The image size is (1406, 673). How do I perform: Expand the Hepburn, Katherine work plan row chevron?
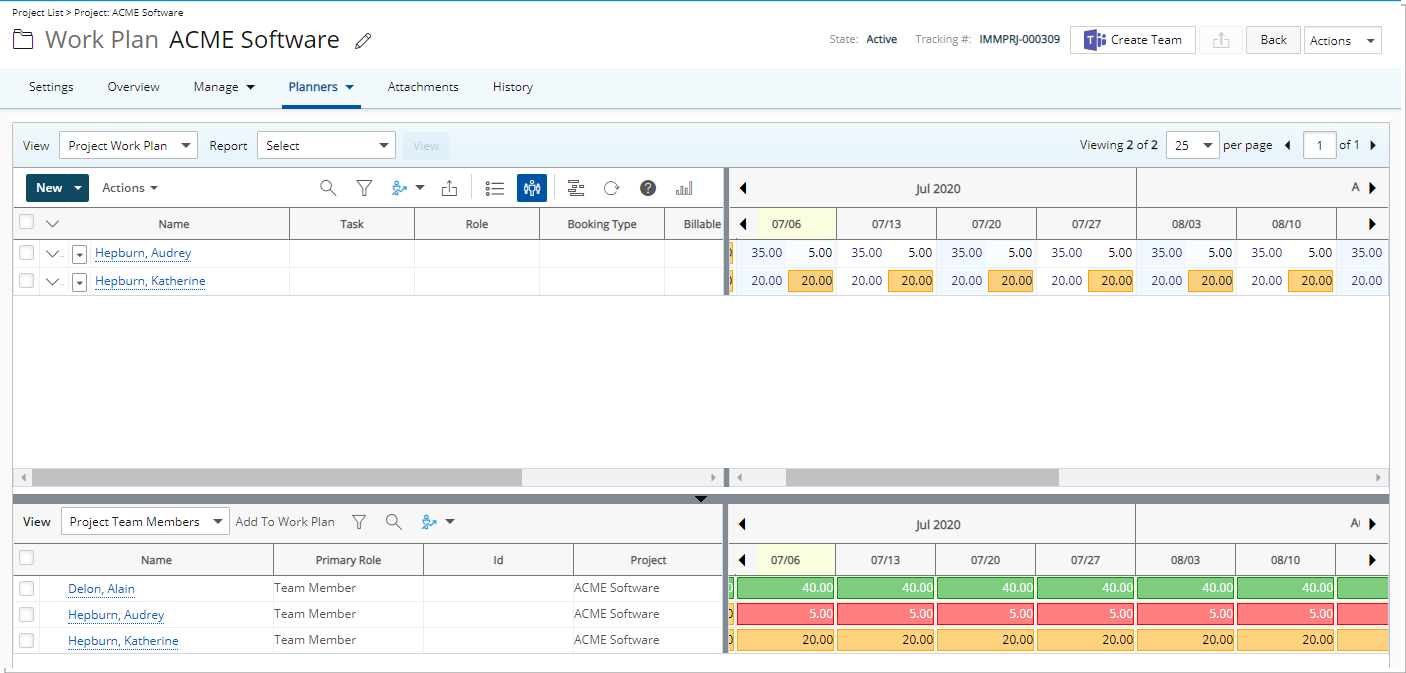(x=53, y=282)
